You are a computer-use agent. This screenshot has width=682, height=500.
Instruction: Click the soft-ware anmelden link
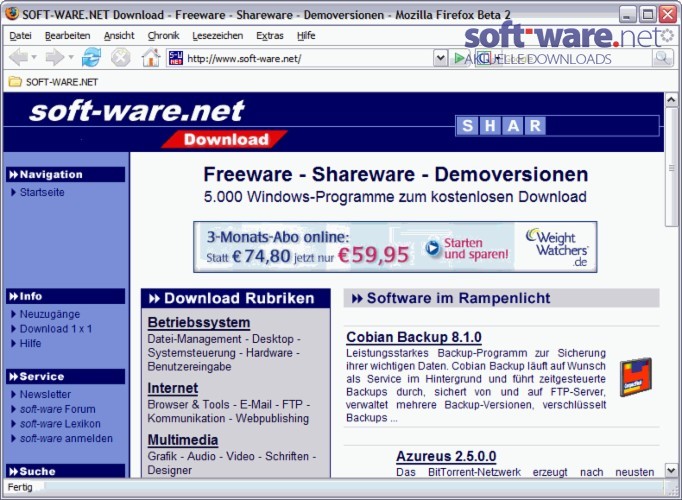point(66,439)
